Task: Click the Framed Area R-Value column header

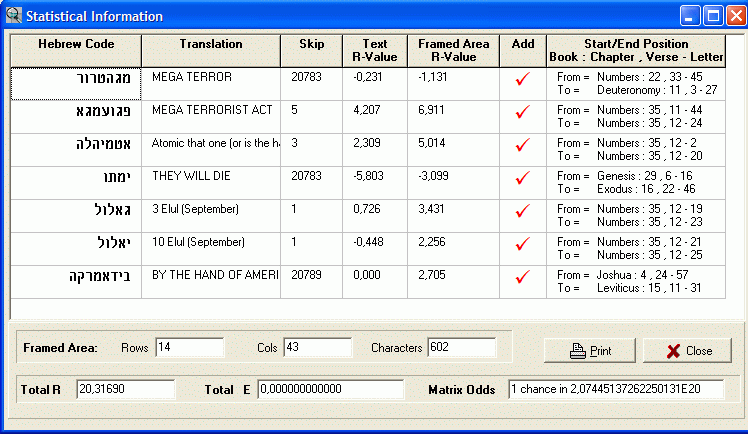Action: click(x=453, y=51)
